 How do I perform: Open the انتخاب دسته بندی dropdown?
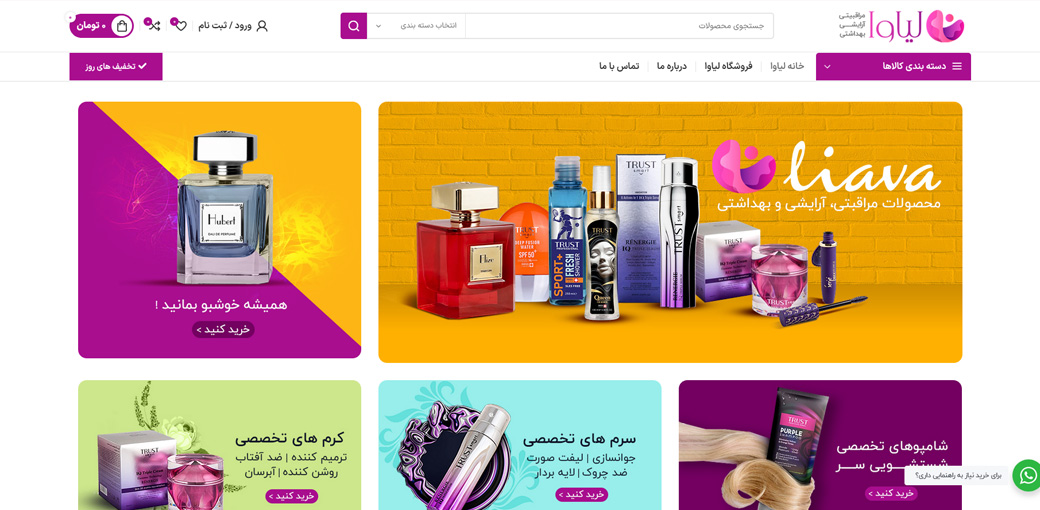(417, 26)
